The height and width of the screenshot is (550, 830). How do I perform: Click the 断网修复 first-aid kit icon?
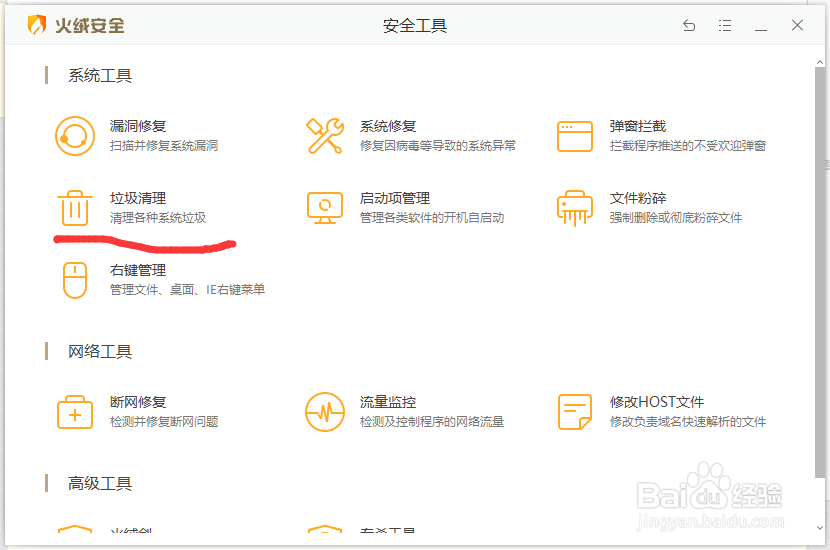click(75, 412)
